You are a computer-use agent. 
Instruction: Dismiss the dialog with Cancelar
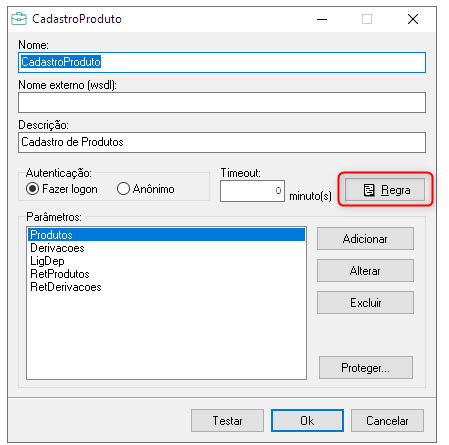point(387,421)
